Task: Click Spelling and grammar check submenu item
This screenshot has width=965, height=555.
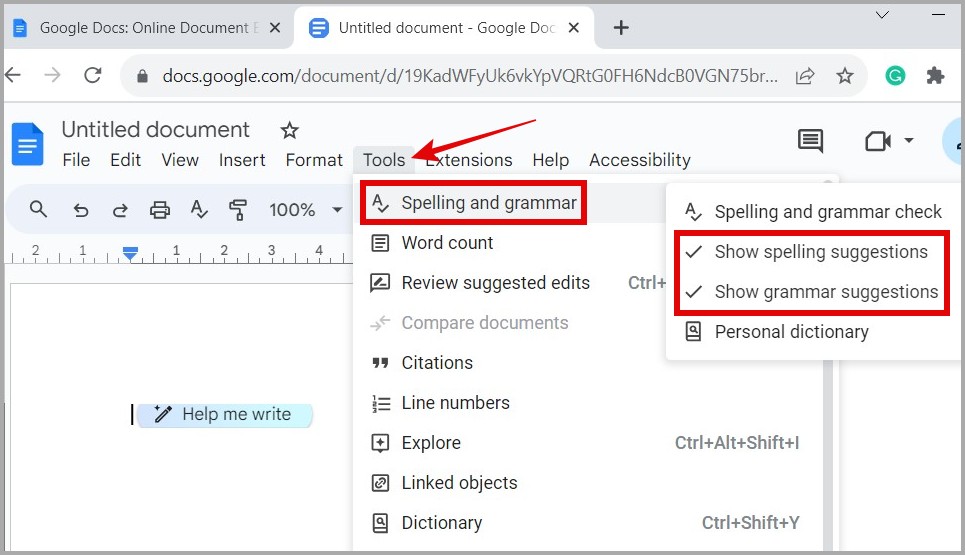Action: pos(814,212)
